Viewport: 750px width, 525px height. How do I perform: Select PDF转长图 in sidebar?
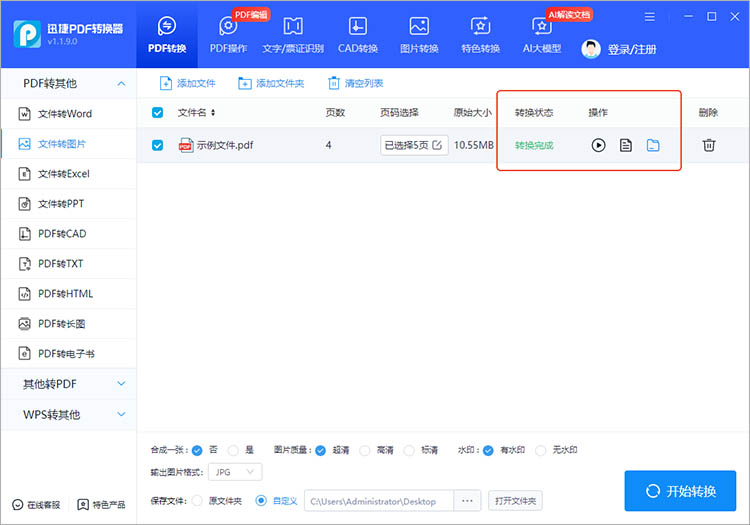coord(69,324)
